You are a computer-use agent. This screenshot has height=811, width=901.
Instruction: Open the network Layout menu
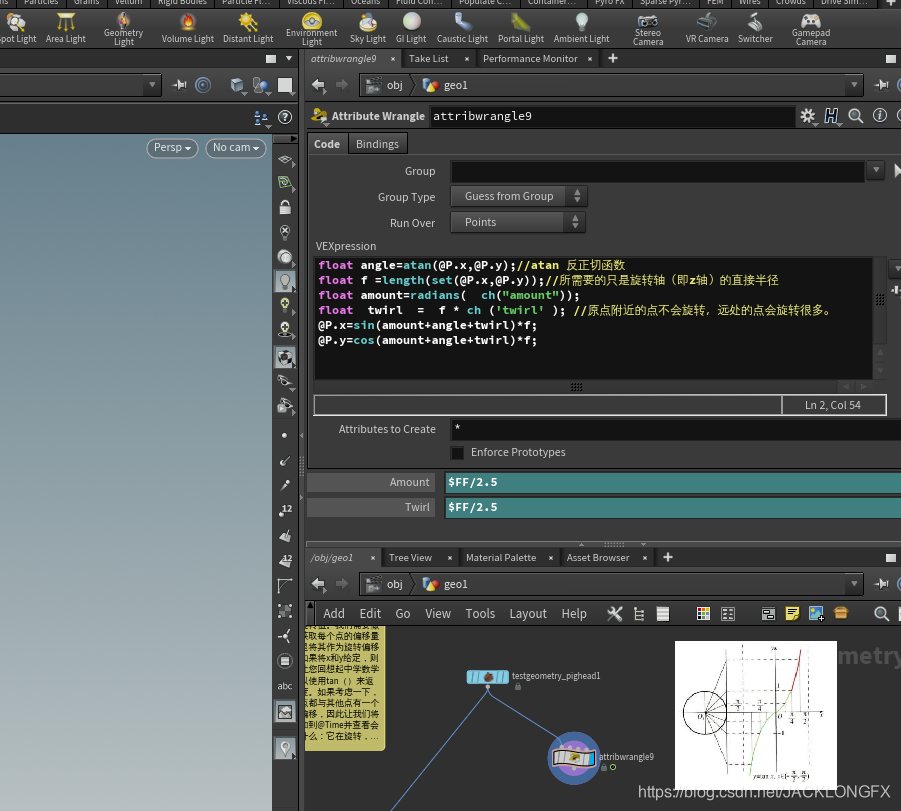pos(527,614)
